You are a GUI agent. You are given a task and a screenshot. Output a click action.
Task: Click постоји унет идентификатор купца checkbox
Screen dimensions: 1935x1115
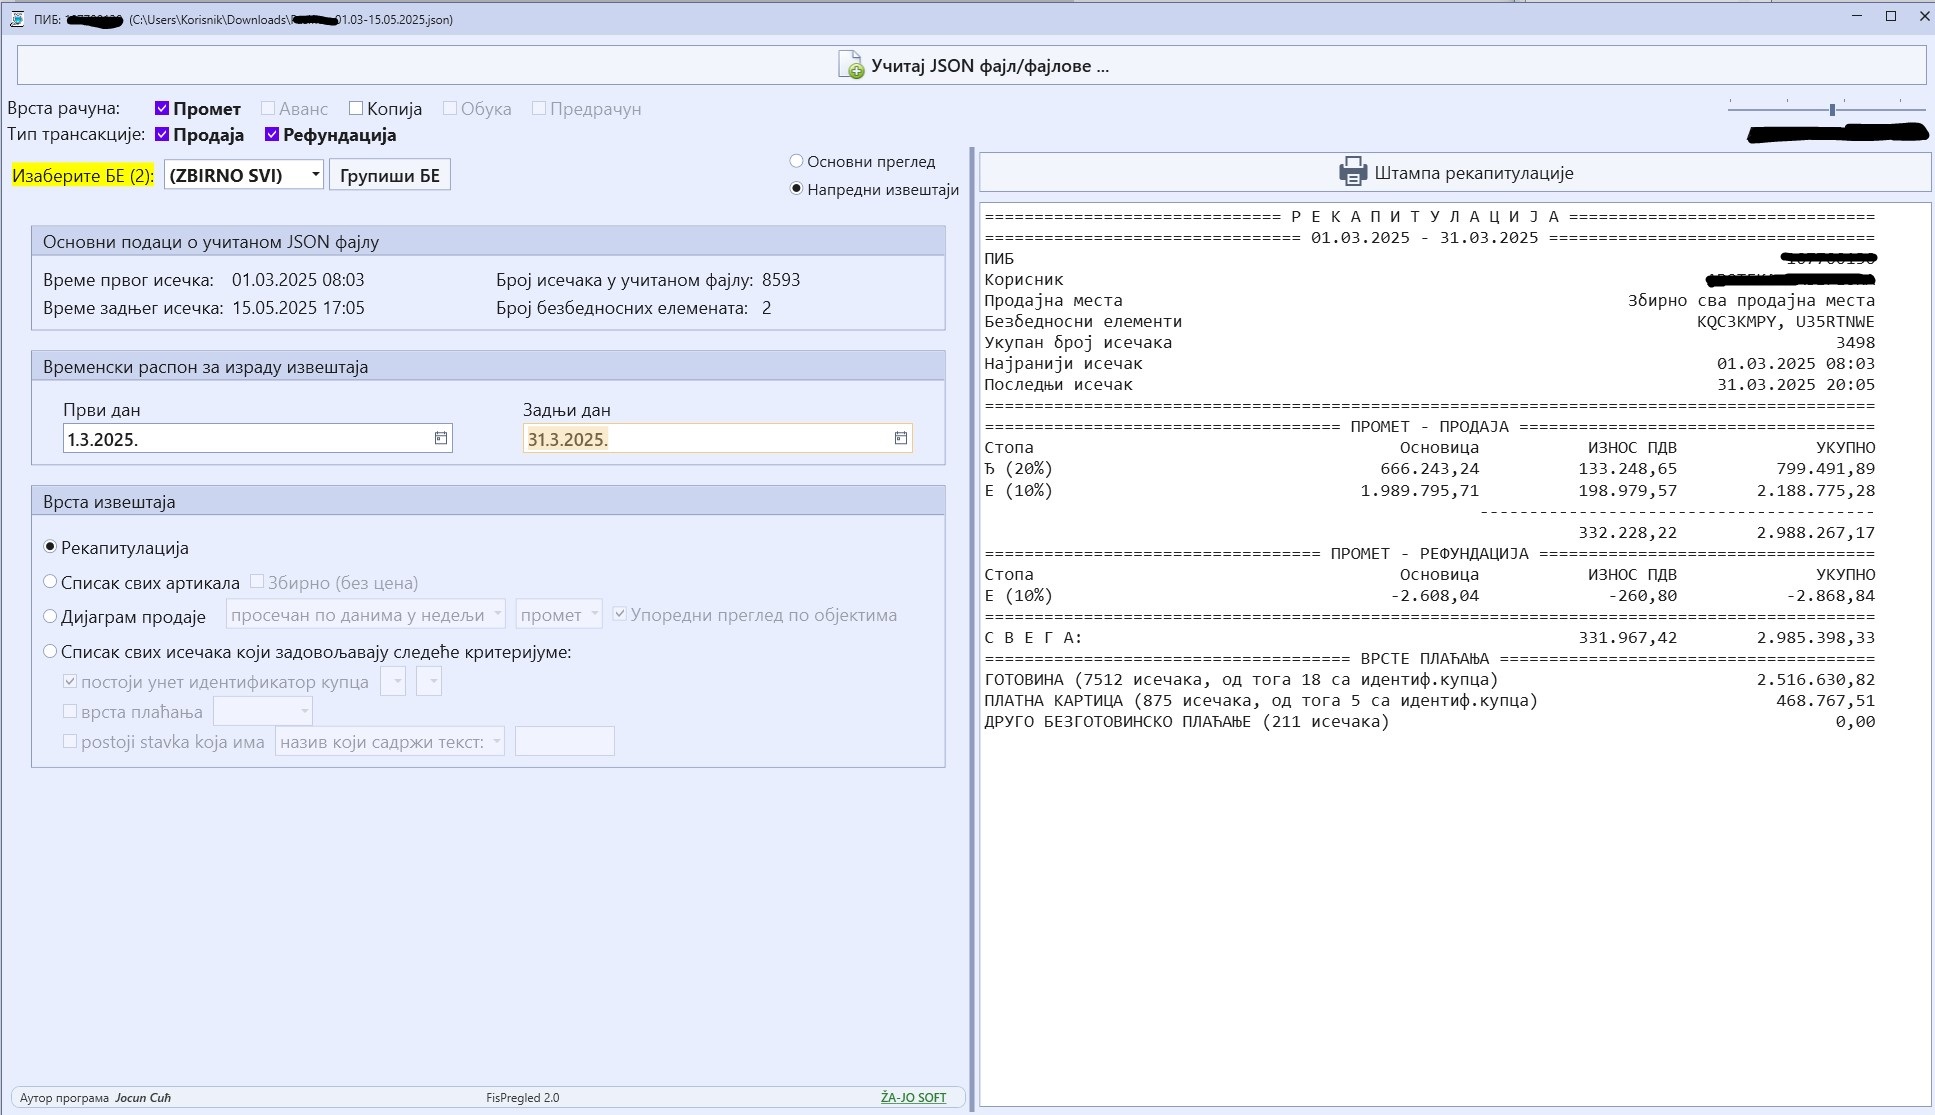(70, 681)
